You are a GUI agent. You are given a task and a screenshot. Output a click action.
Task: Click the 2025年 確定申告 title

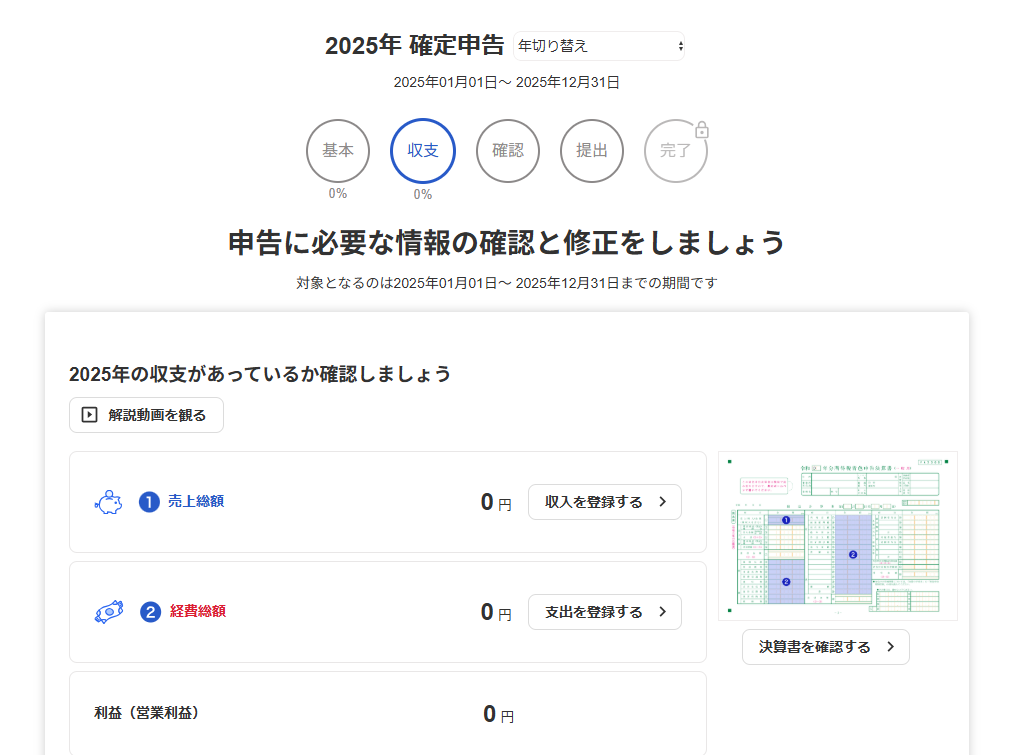[415, 46]
